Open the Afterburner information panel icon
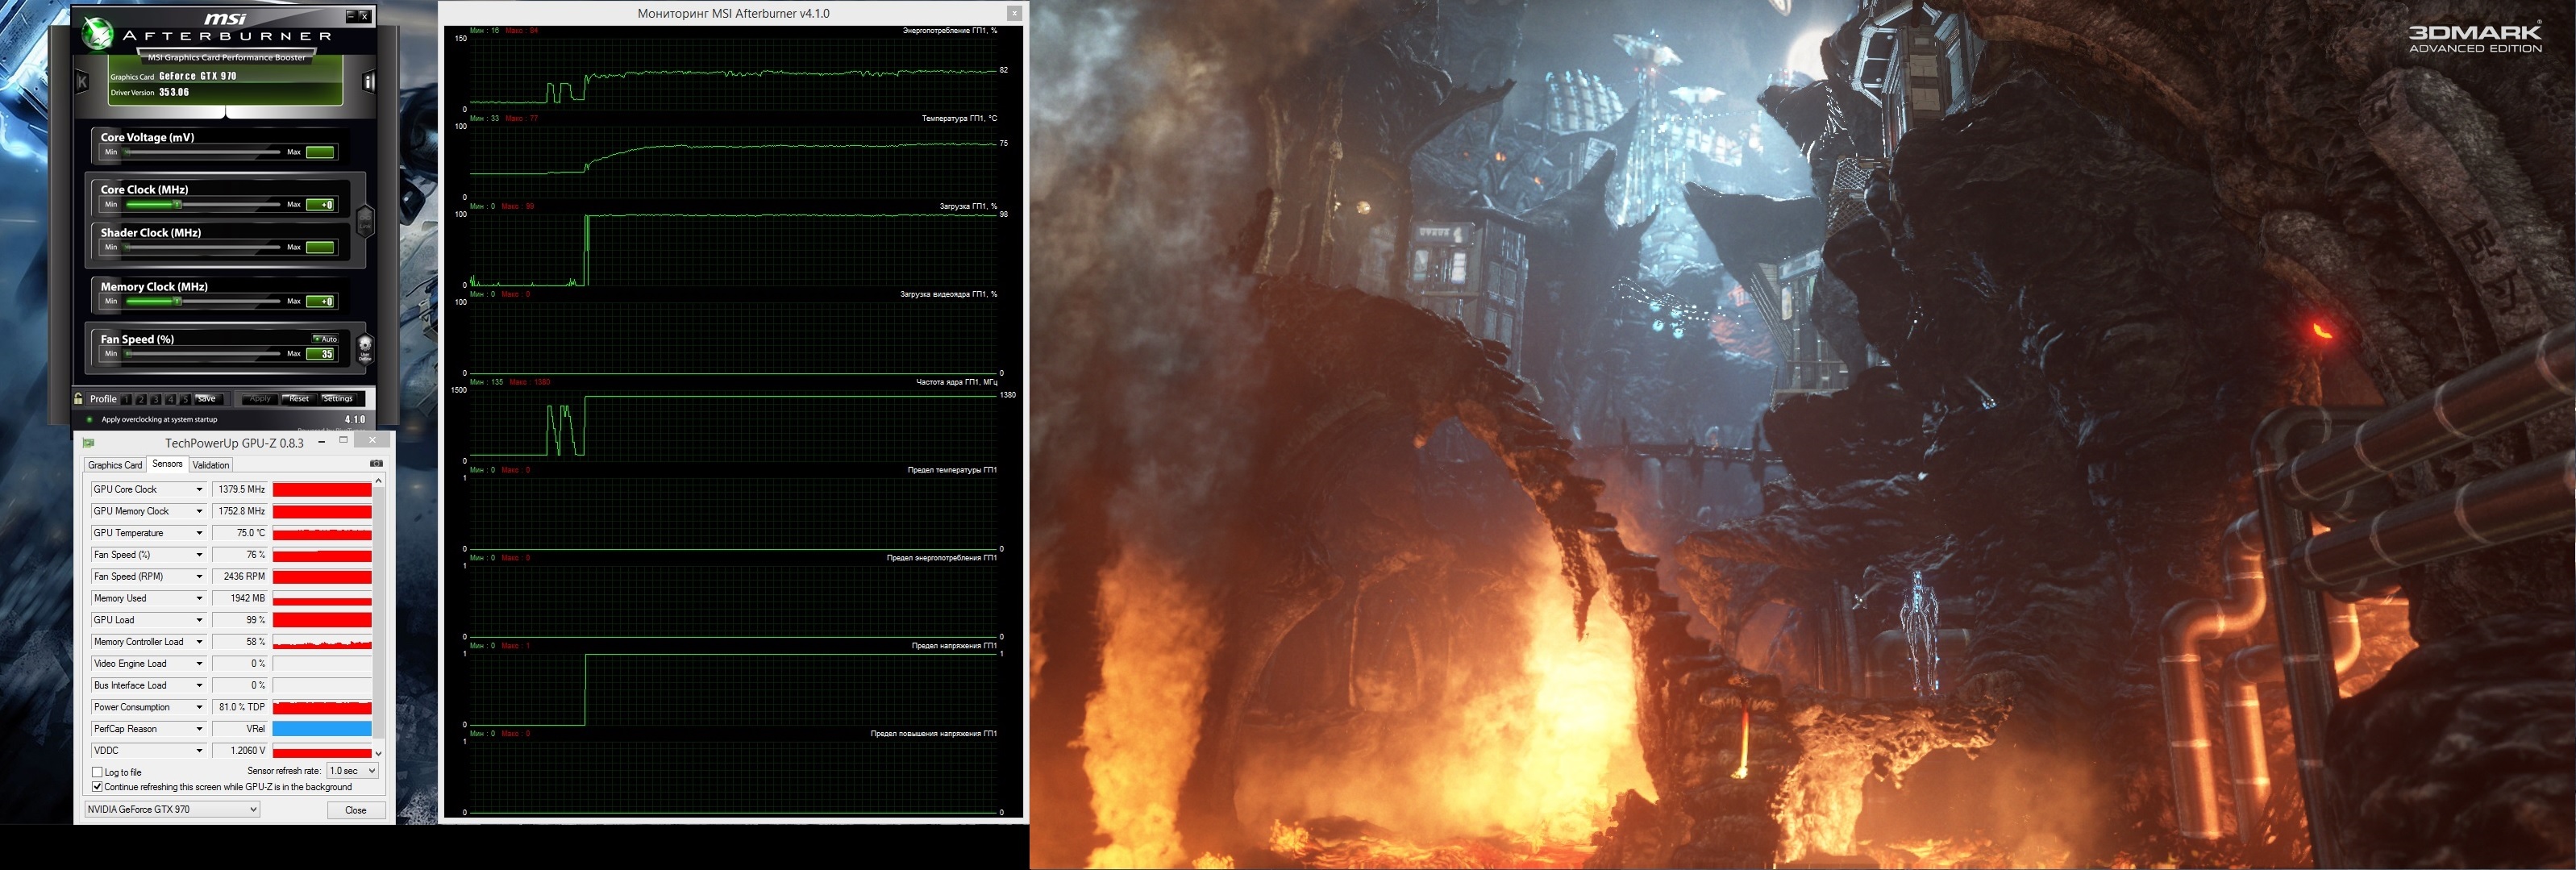The image size is (2576, 870). (x=368, y=82)
